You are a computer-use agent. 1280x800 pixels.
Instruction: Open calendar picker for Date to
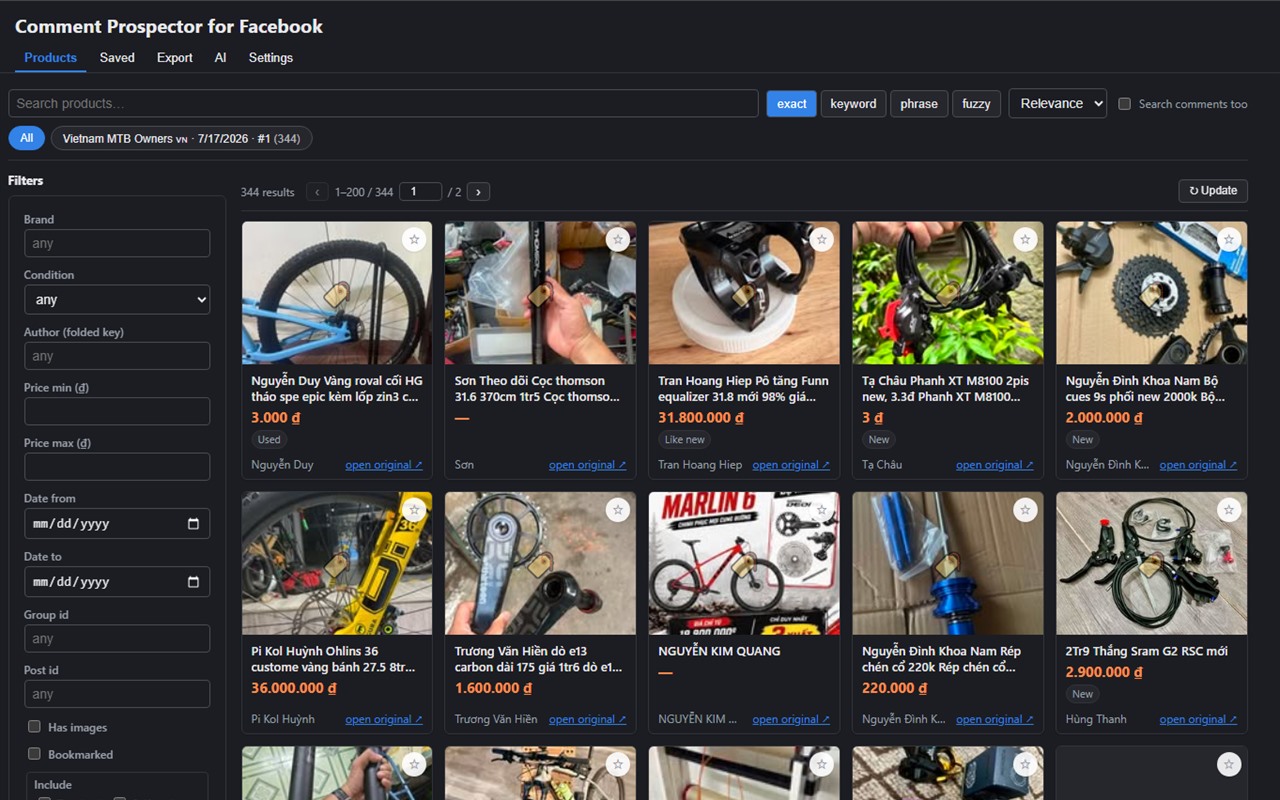pos(194,582)
